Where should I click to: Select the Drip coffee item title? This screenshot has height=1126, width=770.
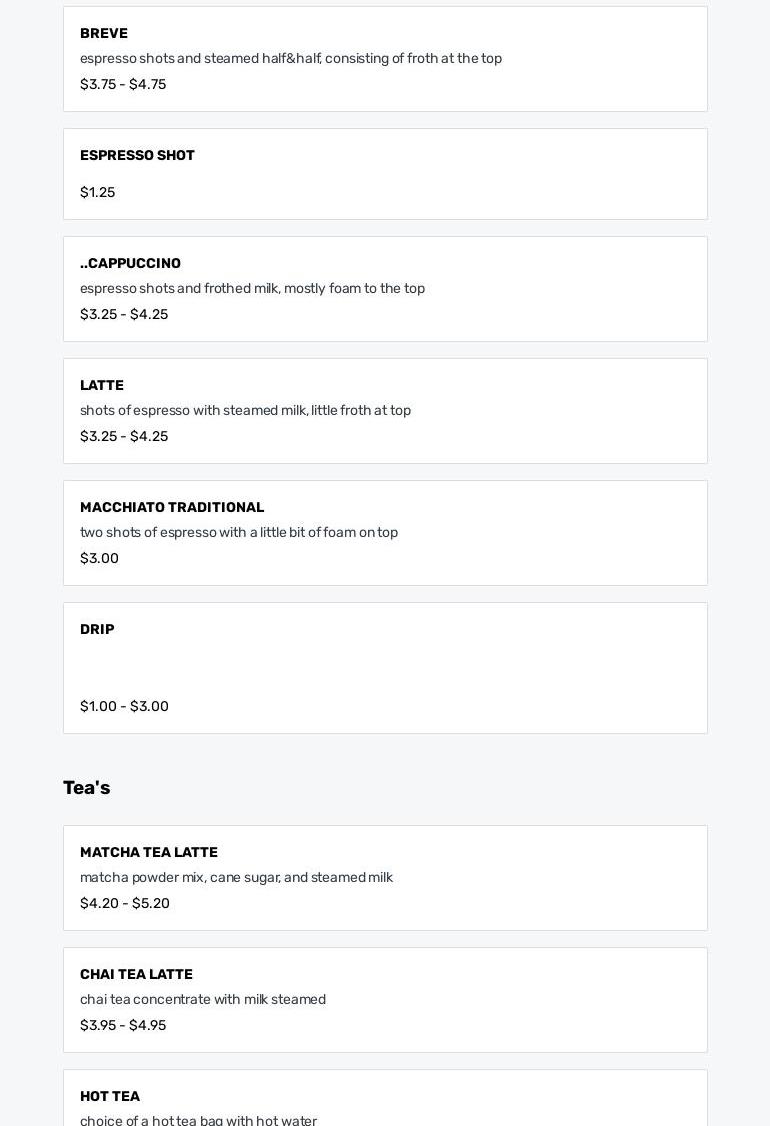[97, 629]
